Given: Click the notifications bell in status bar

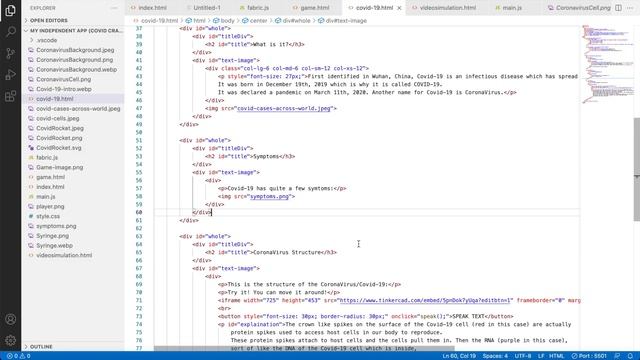Looking at the screenshot, I should point(630,356).
